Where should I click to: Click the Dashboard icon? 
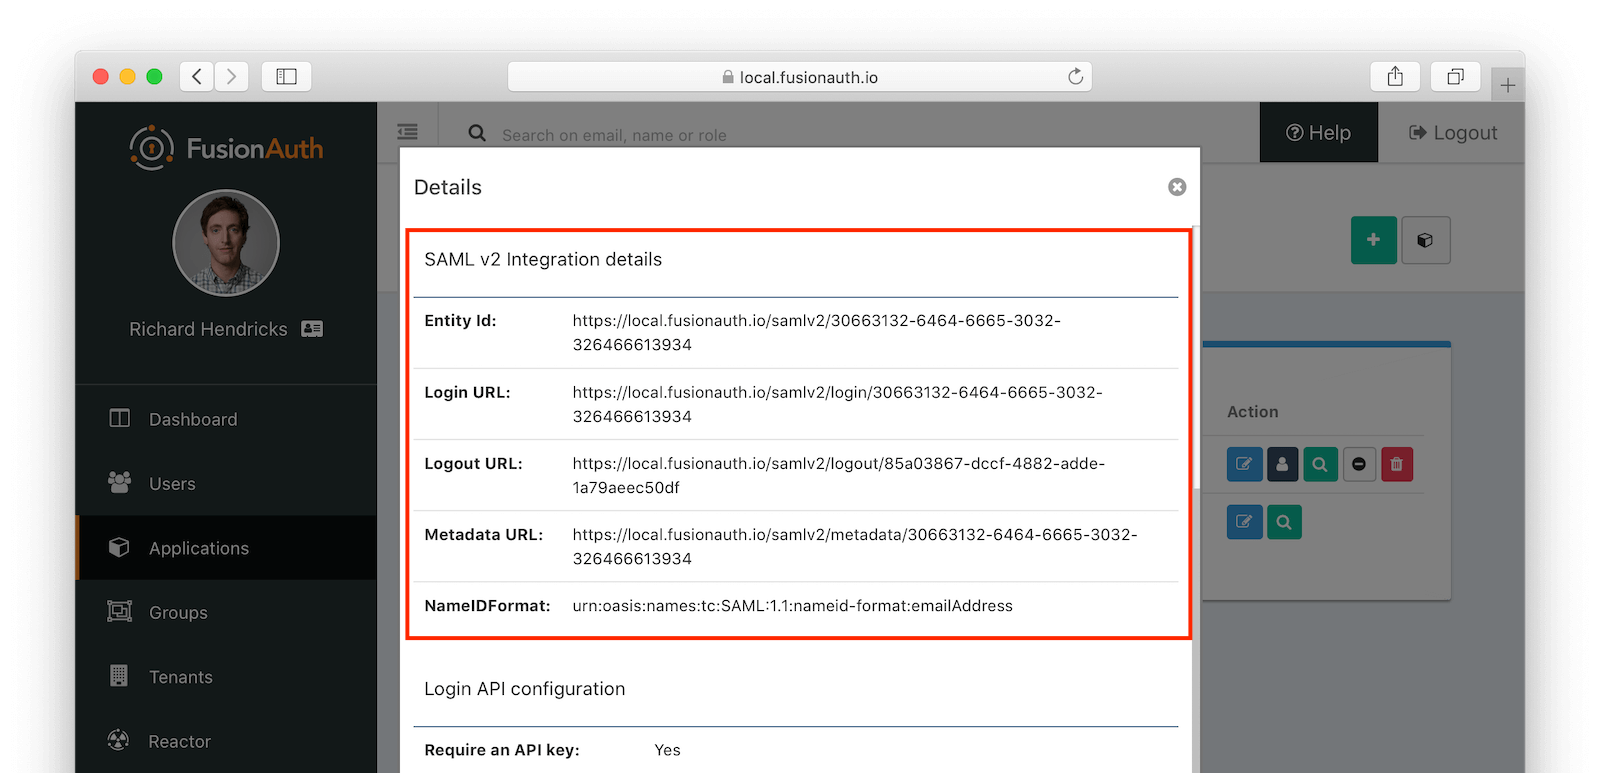tap(119, 418)
